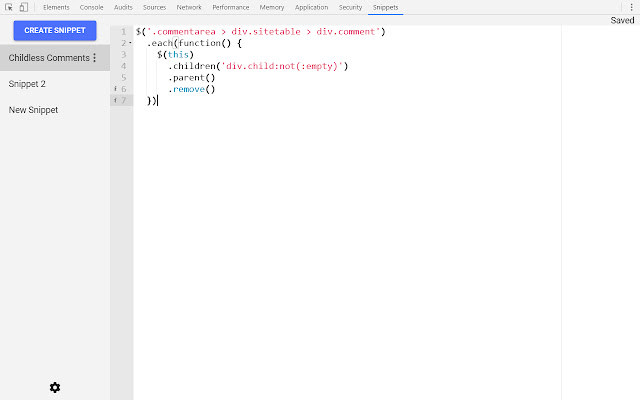Viewport: 640px width, 400px height.
Task: Open the Audits tab
Action: point(123,7)
